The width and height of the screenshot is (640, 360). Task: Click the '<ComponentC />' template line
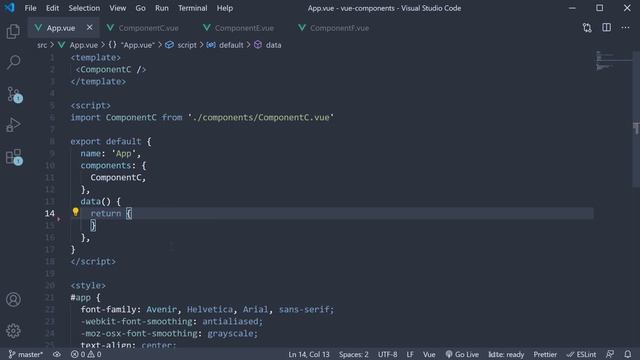tap(111, 70)
